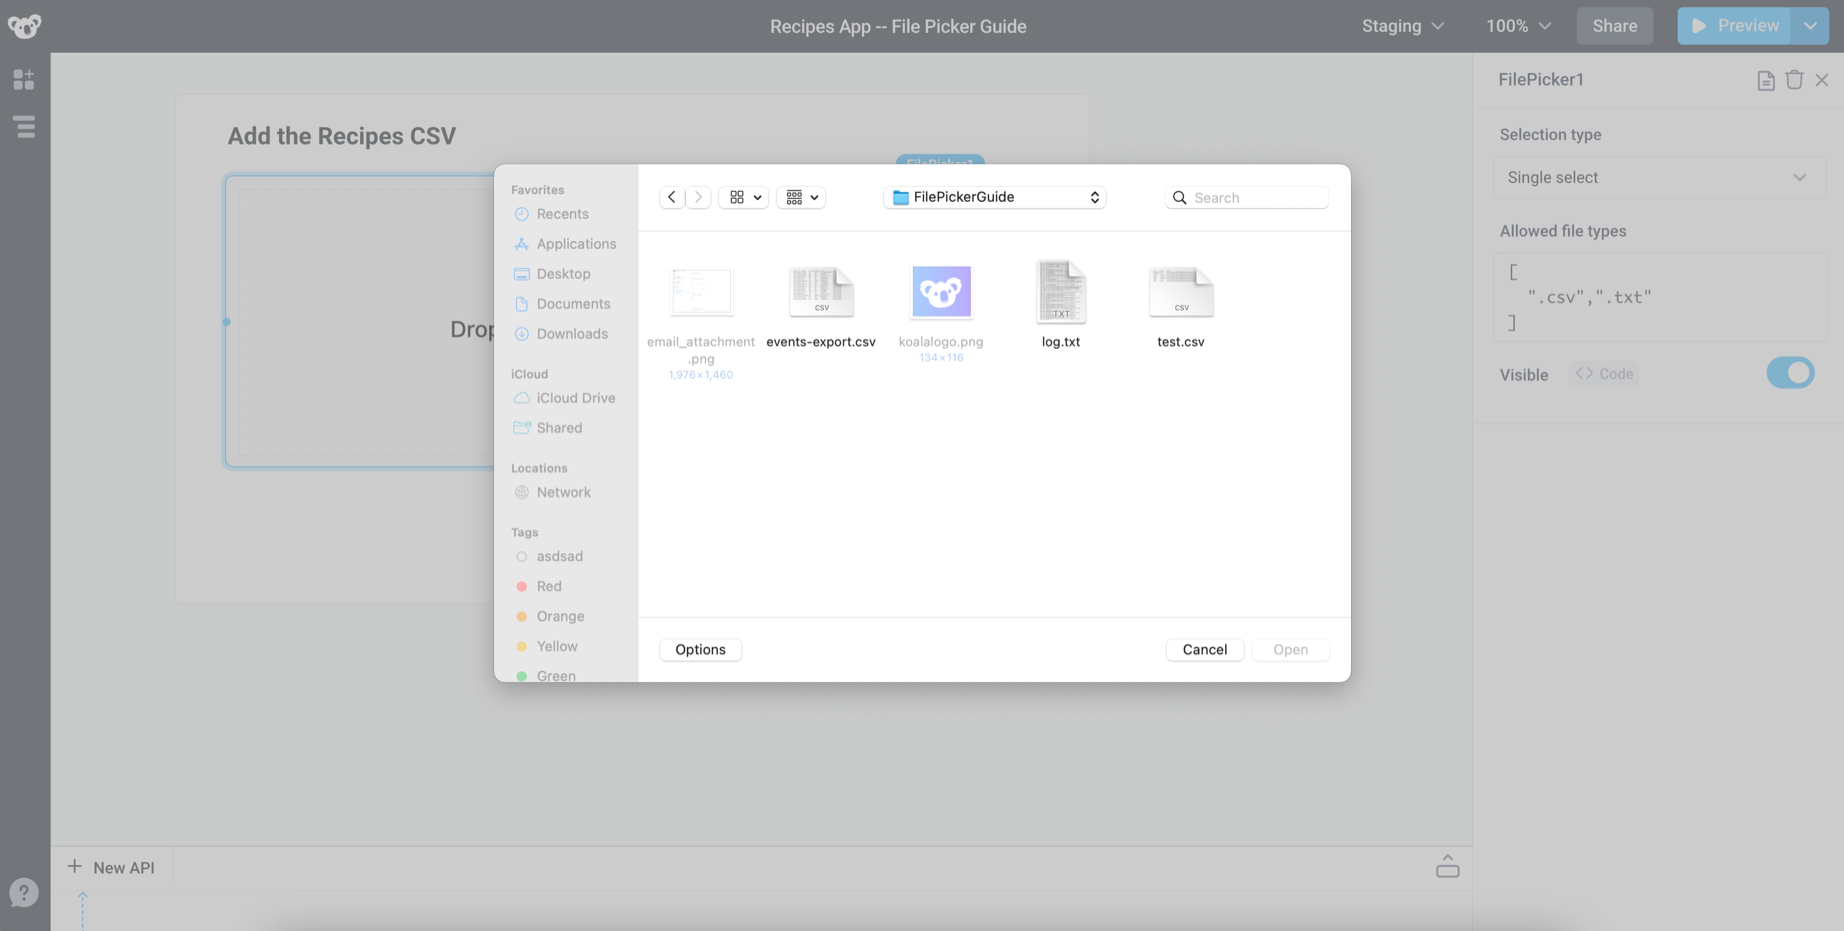Duplicate FilePicker1 using the document icon
Viewport: 1844px width, 931px height.
[x=1765, y=79]
